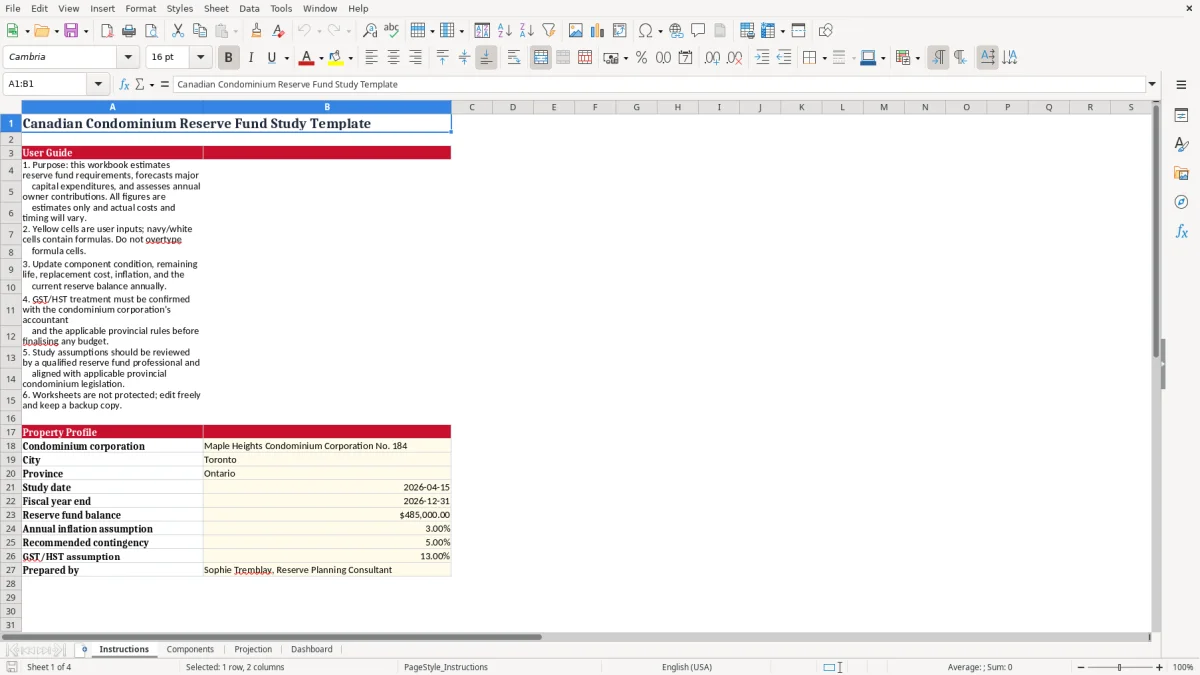The height and width of the screenshot is (675, 1200).
Task: Click the 100% zoom level indicator
Action: pos(1183,667)
